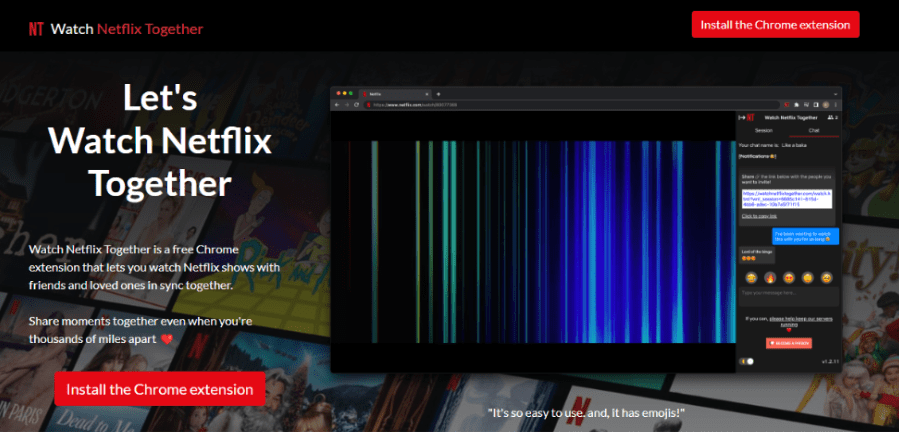Click the colorful striped video area
The image size is (899, 432).
533,242
